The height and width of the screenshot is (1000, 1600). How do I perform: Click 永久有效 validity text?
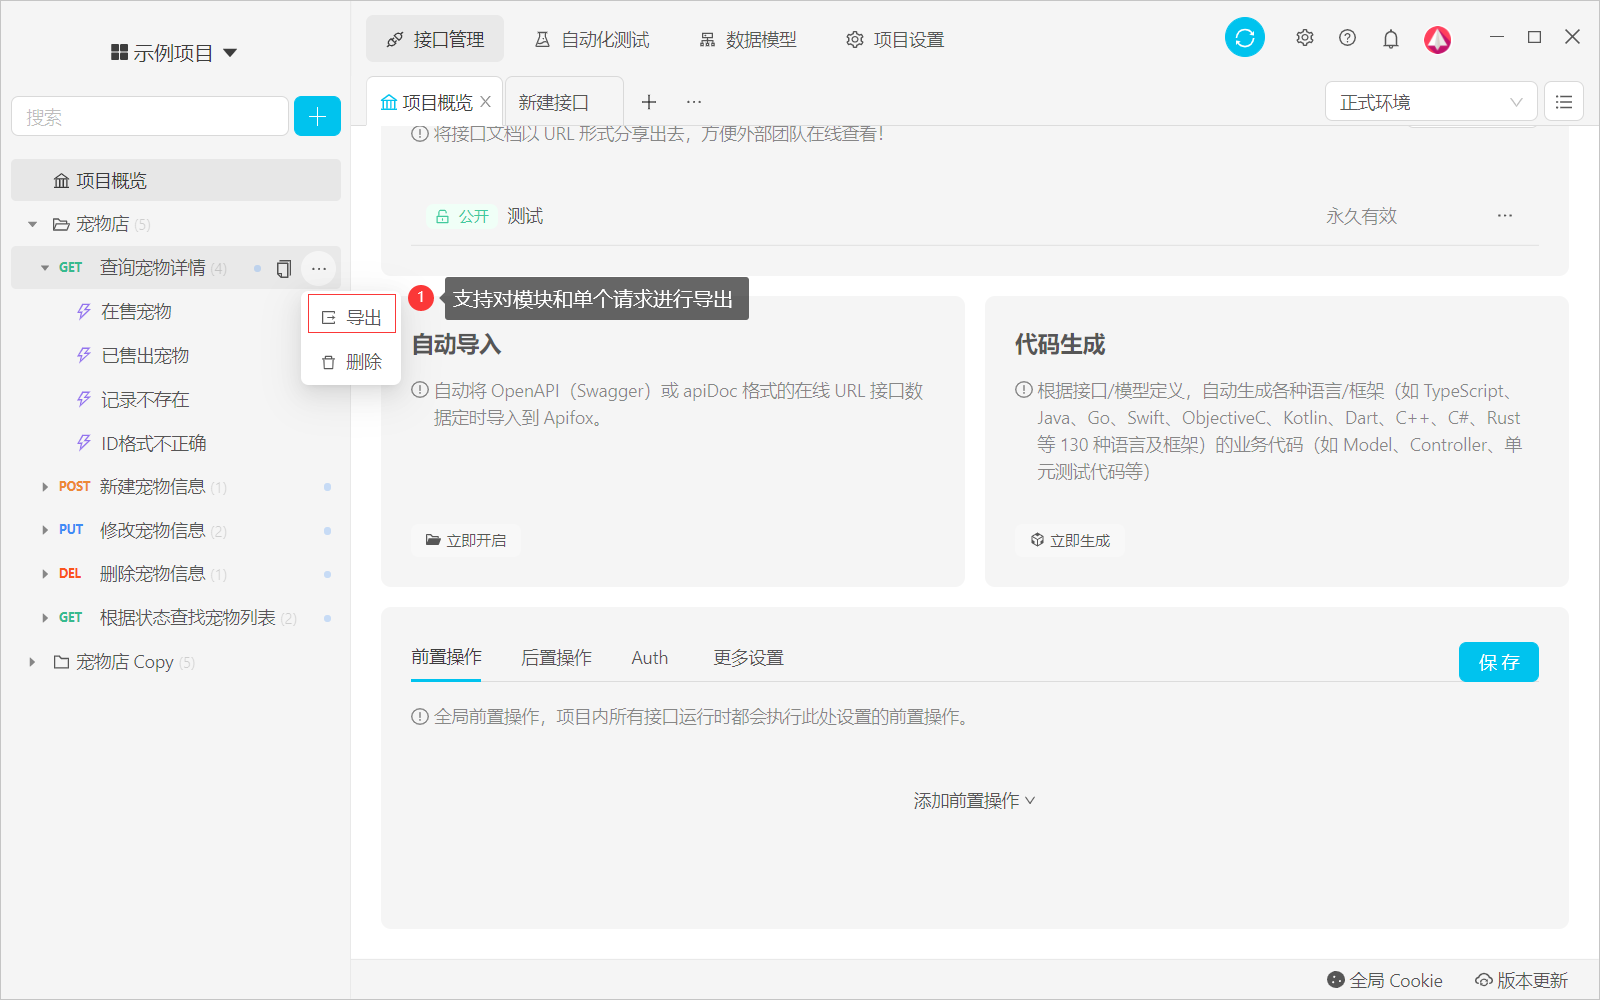pos(1361,216)
